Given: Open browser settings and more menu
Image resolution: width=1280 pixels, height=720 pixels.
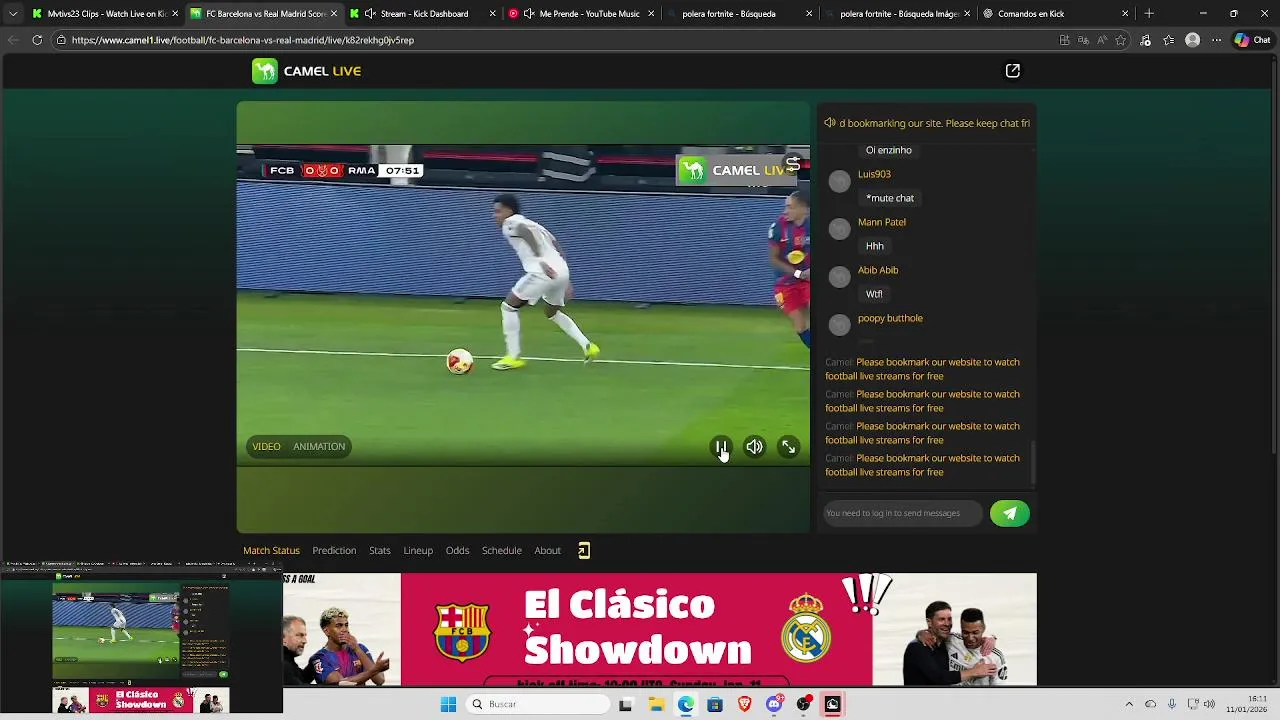Looking at the screenshot, I should click(x=1216, y=40).
